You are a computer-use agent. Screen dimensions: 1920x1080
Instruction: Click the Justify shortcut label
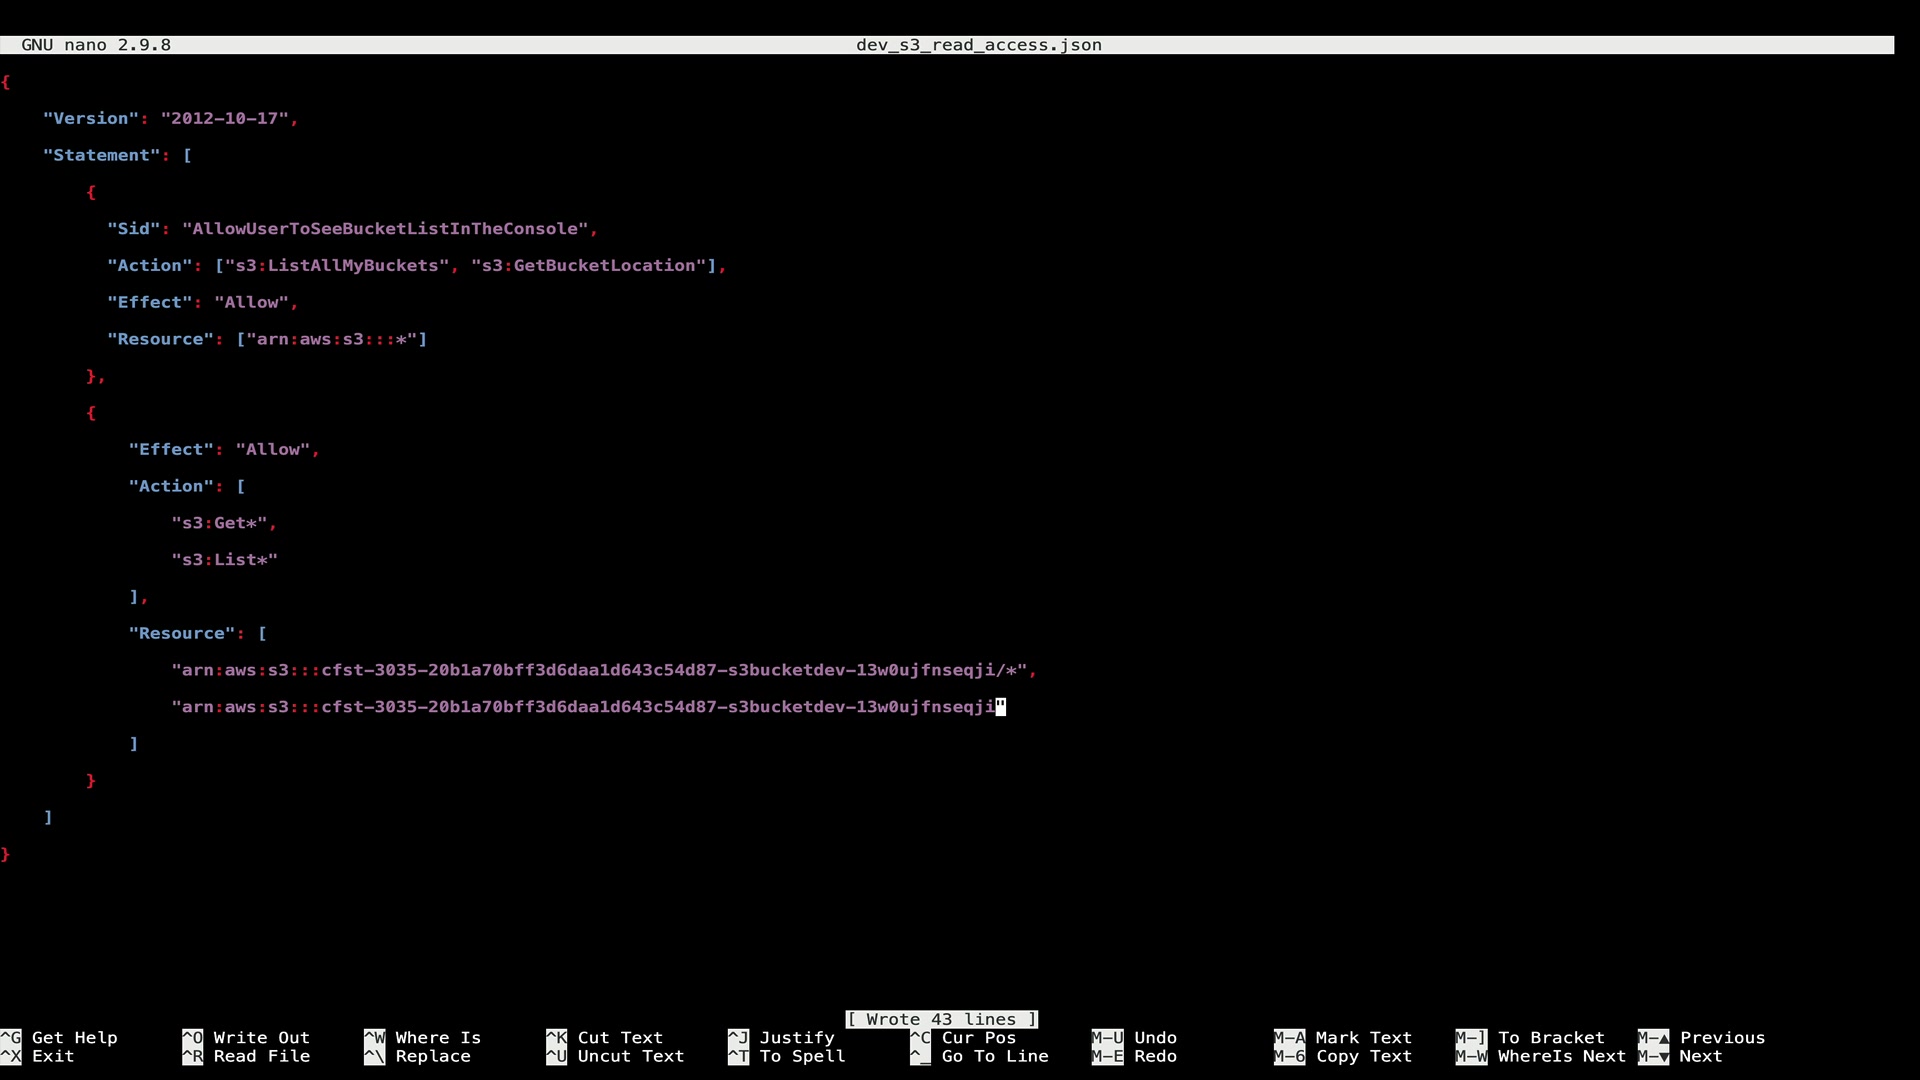click(x=796, y=1037)
